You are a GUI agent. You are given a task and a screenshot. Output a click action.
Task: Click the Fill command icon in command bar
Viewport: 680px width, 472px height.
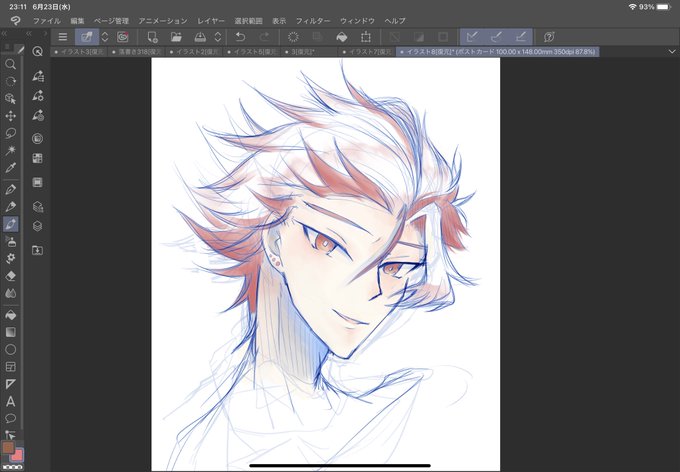(342, 37)
